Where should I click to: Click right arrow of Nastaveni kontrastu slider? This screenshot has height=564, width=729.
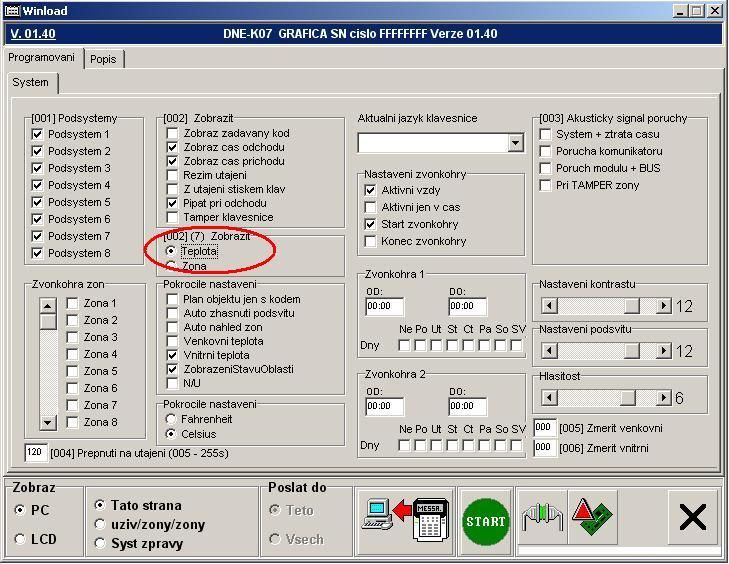pyautogui.click(x=663, y=306)
